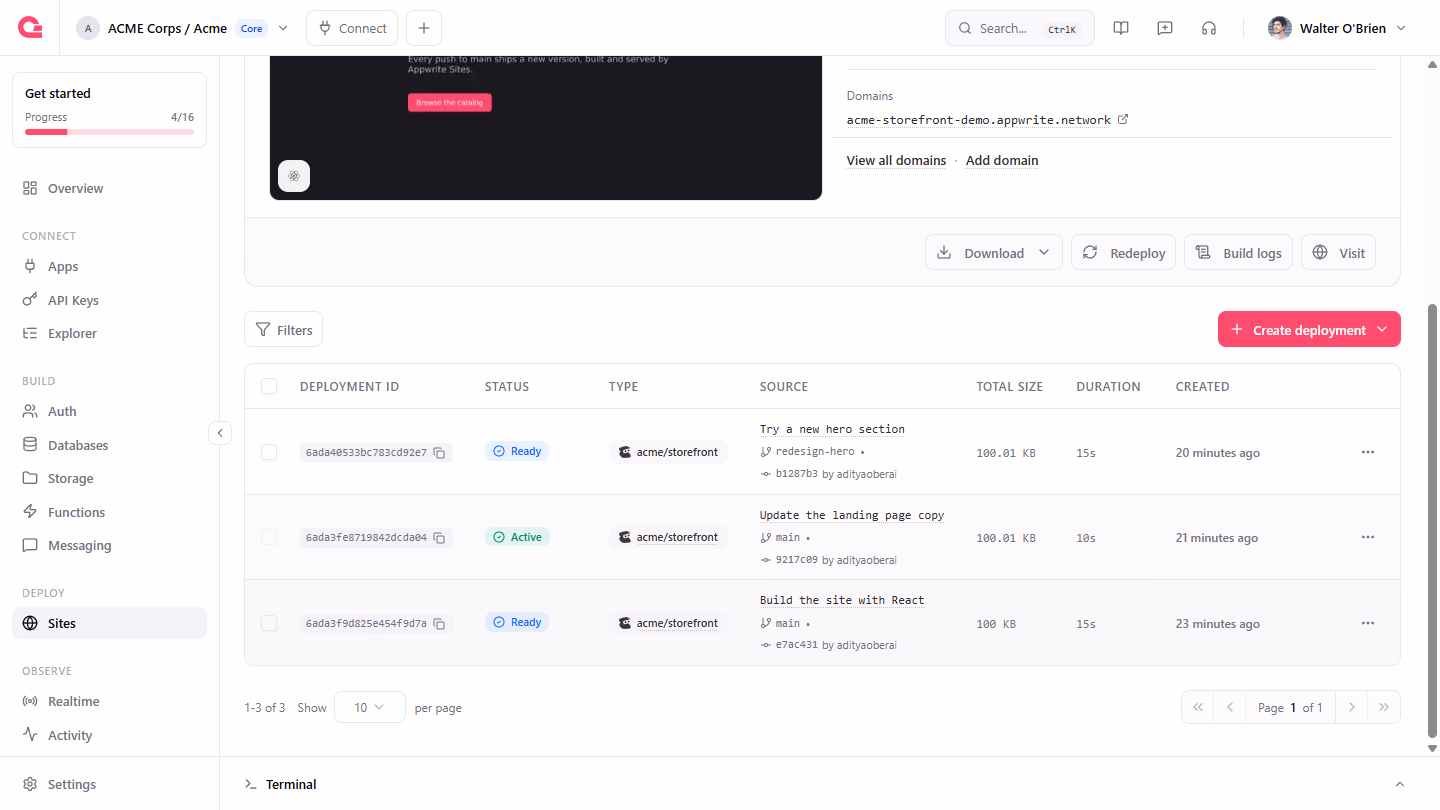
Task: Open Storage in sidebar
Action: (x=110, y=478)
